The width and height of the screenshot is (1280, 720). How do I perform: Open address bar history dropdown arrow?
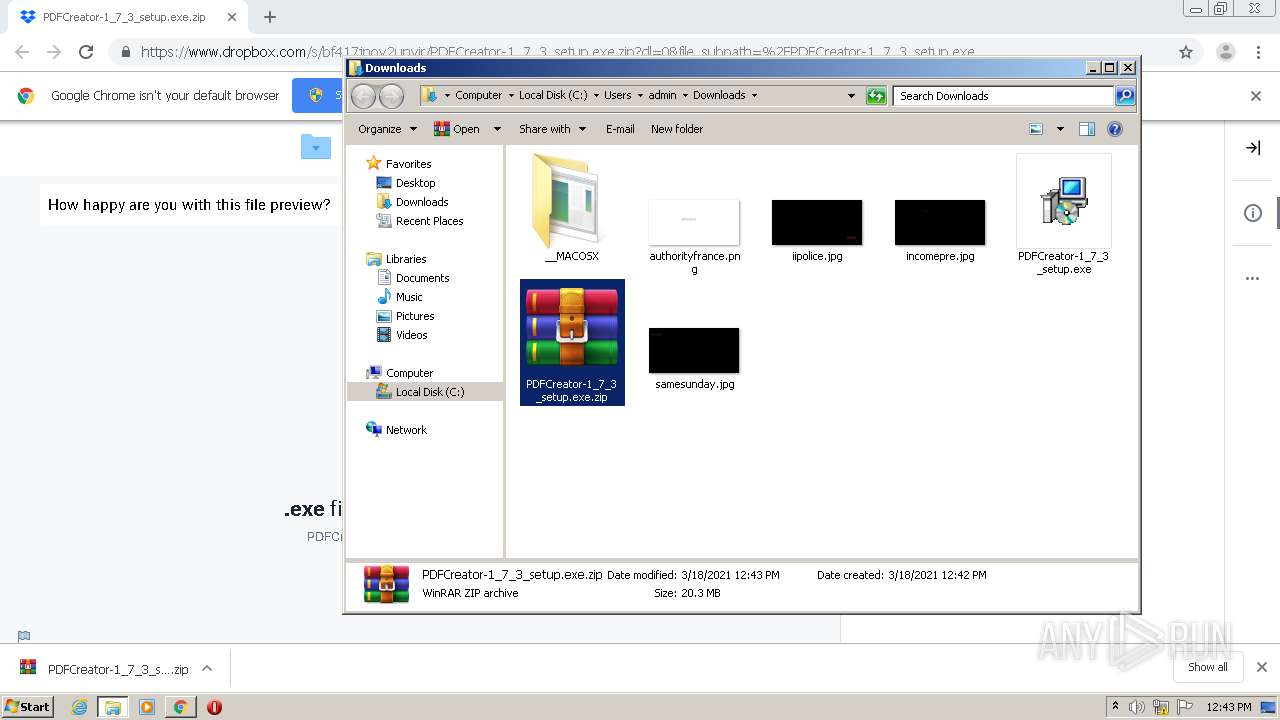pos(851,96)
